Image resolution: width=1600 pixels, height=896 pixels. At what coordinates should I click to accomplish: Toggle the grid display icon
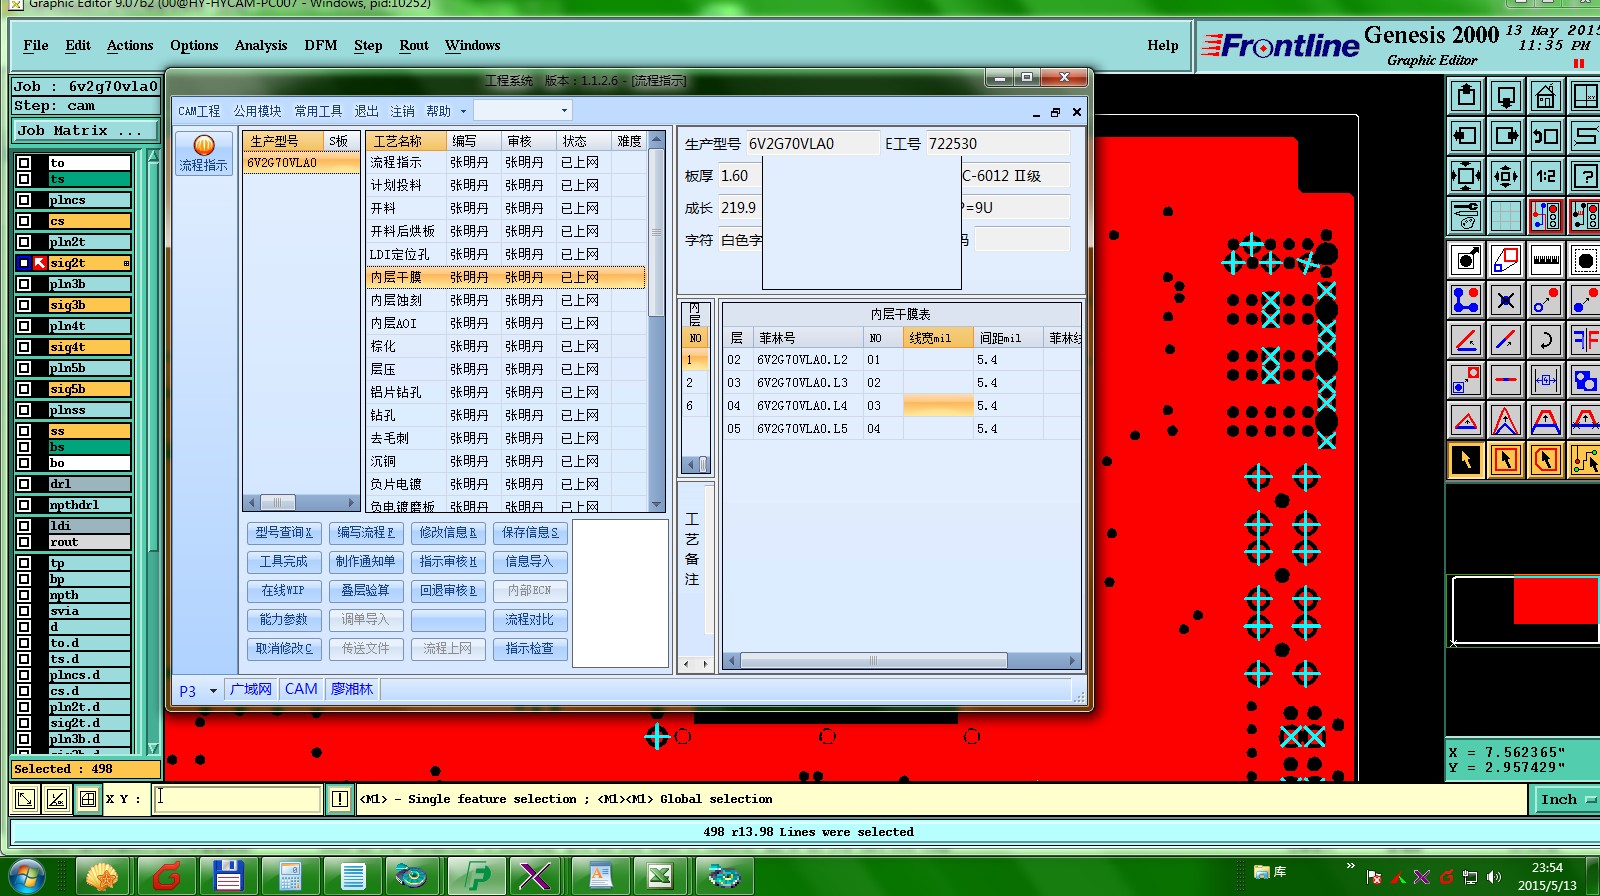point(1505,216)
